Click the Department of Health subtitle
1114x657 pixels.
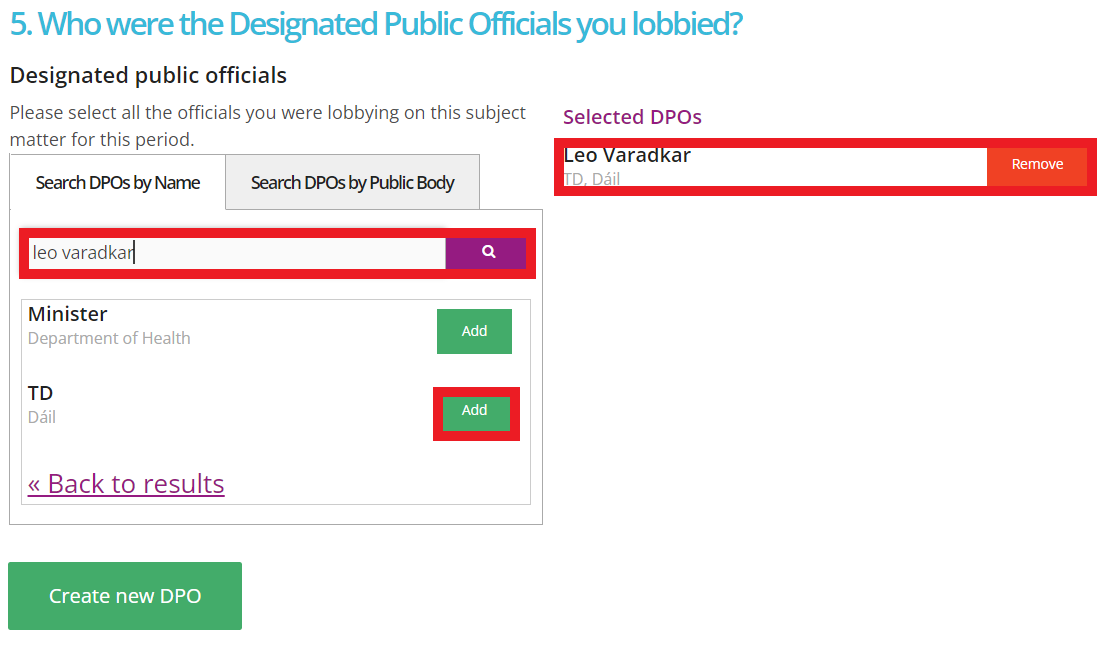click(x=109, y=338)
